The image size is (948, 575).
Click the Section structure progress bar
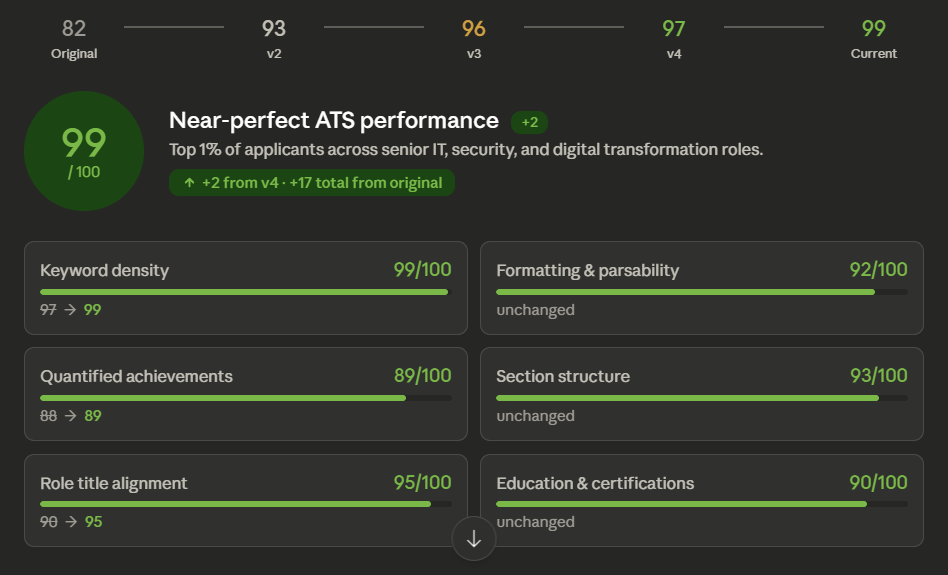[701, 398]
